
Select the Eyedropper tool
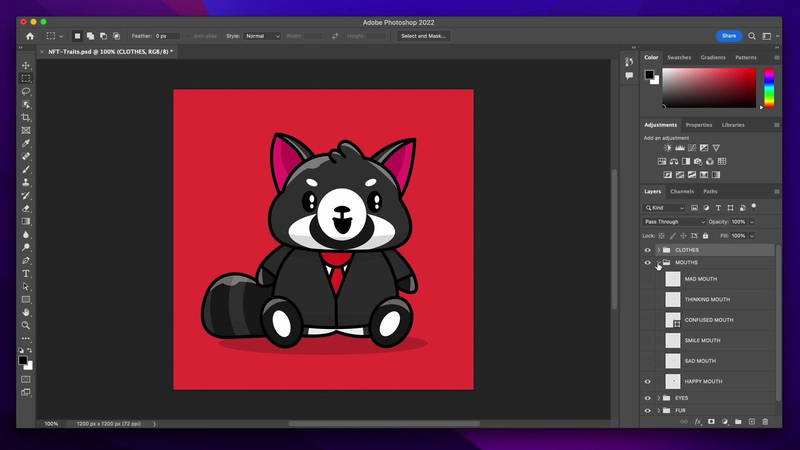click(26, 143)
